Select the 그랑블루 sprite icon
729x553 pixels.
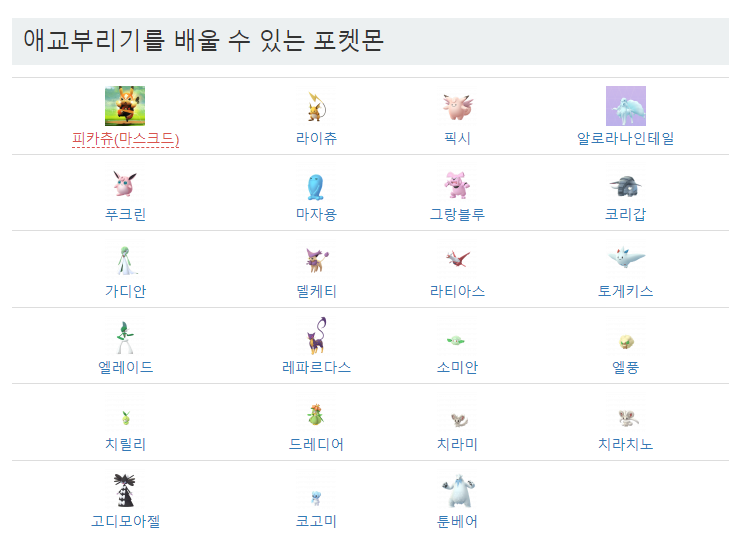(x=457, y=185)
